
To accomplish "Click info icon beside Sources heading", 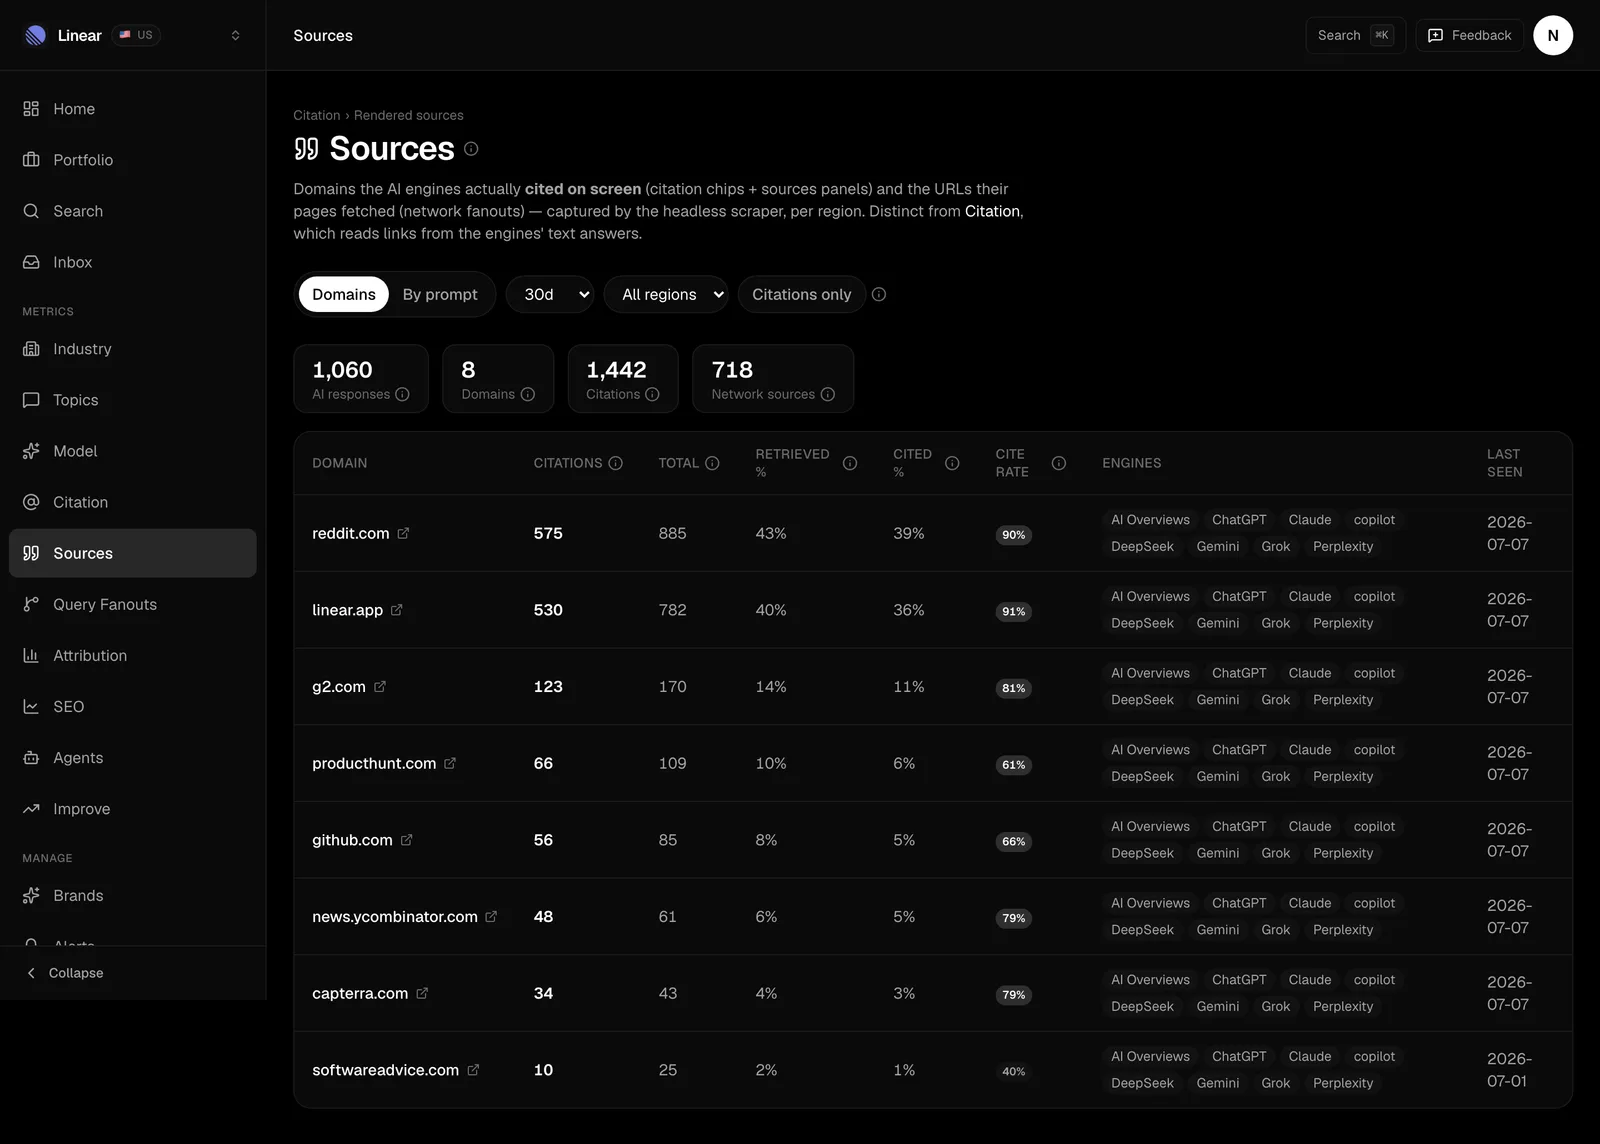I will [471, 149].
